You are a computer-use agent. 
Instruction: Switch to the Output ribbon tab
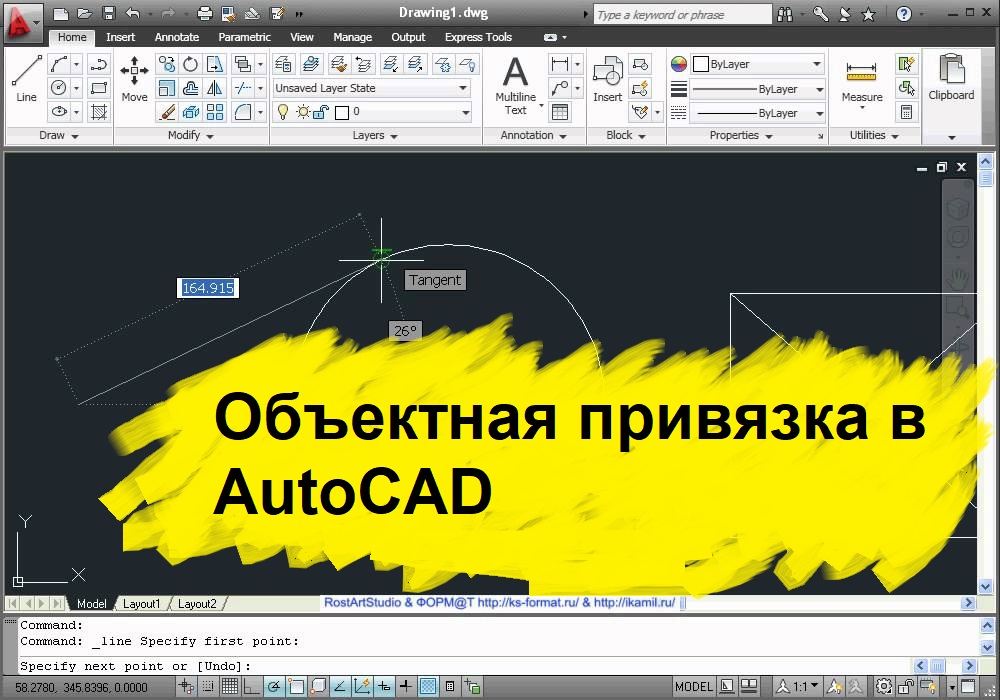[x=408, y=37]
